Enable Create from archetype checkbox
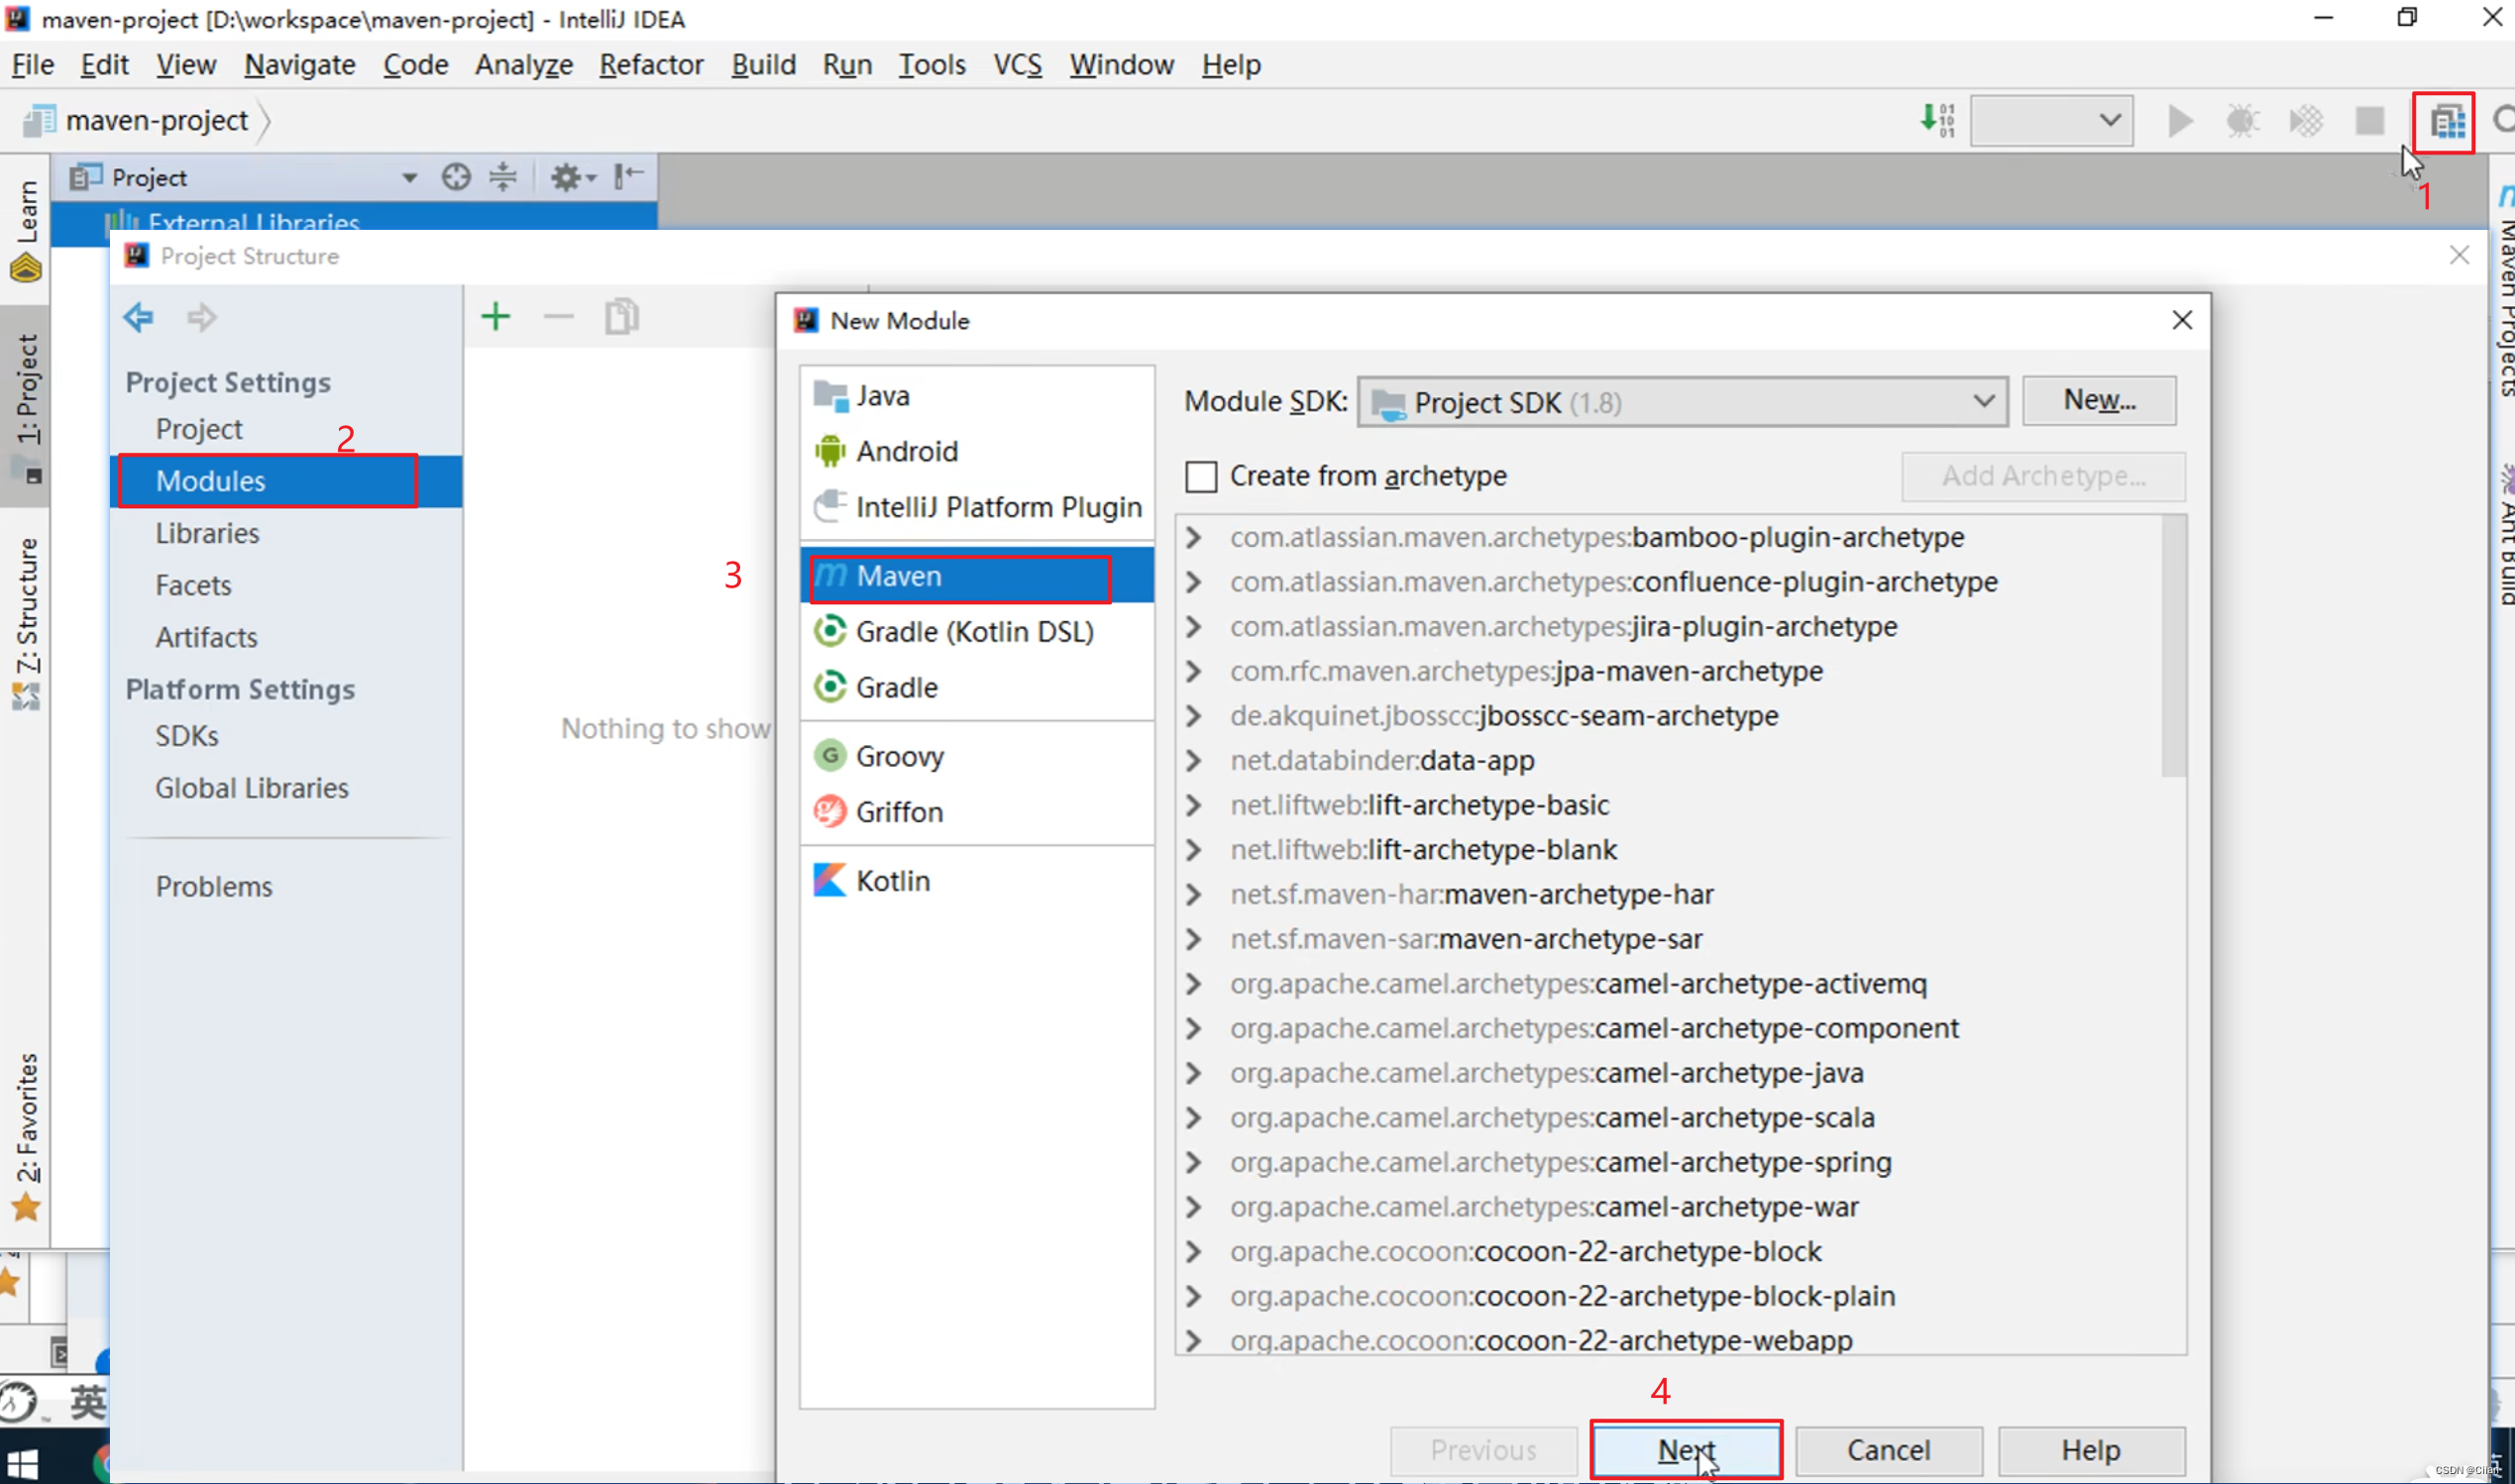Screen dimensions: 2515x1484 1201,476
